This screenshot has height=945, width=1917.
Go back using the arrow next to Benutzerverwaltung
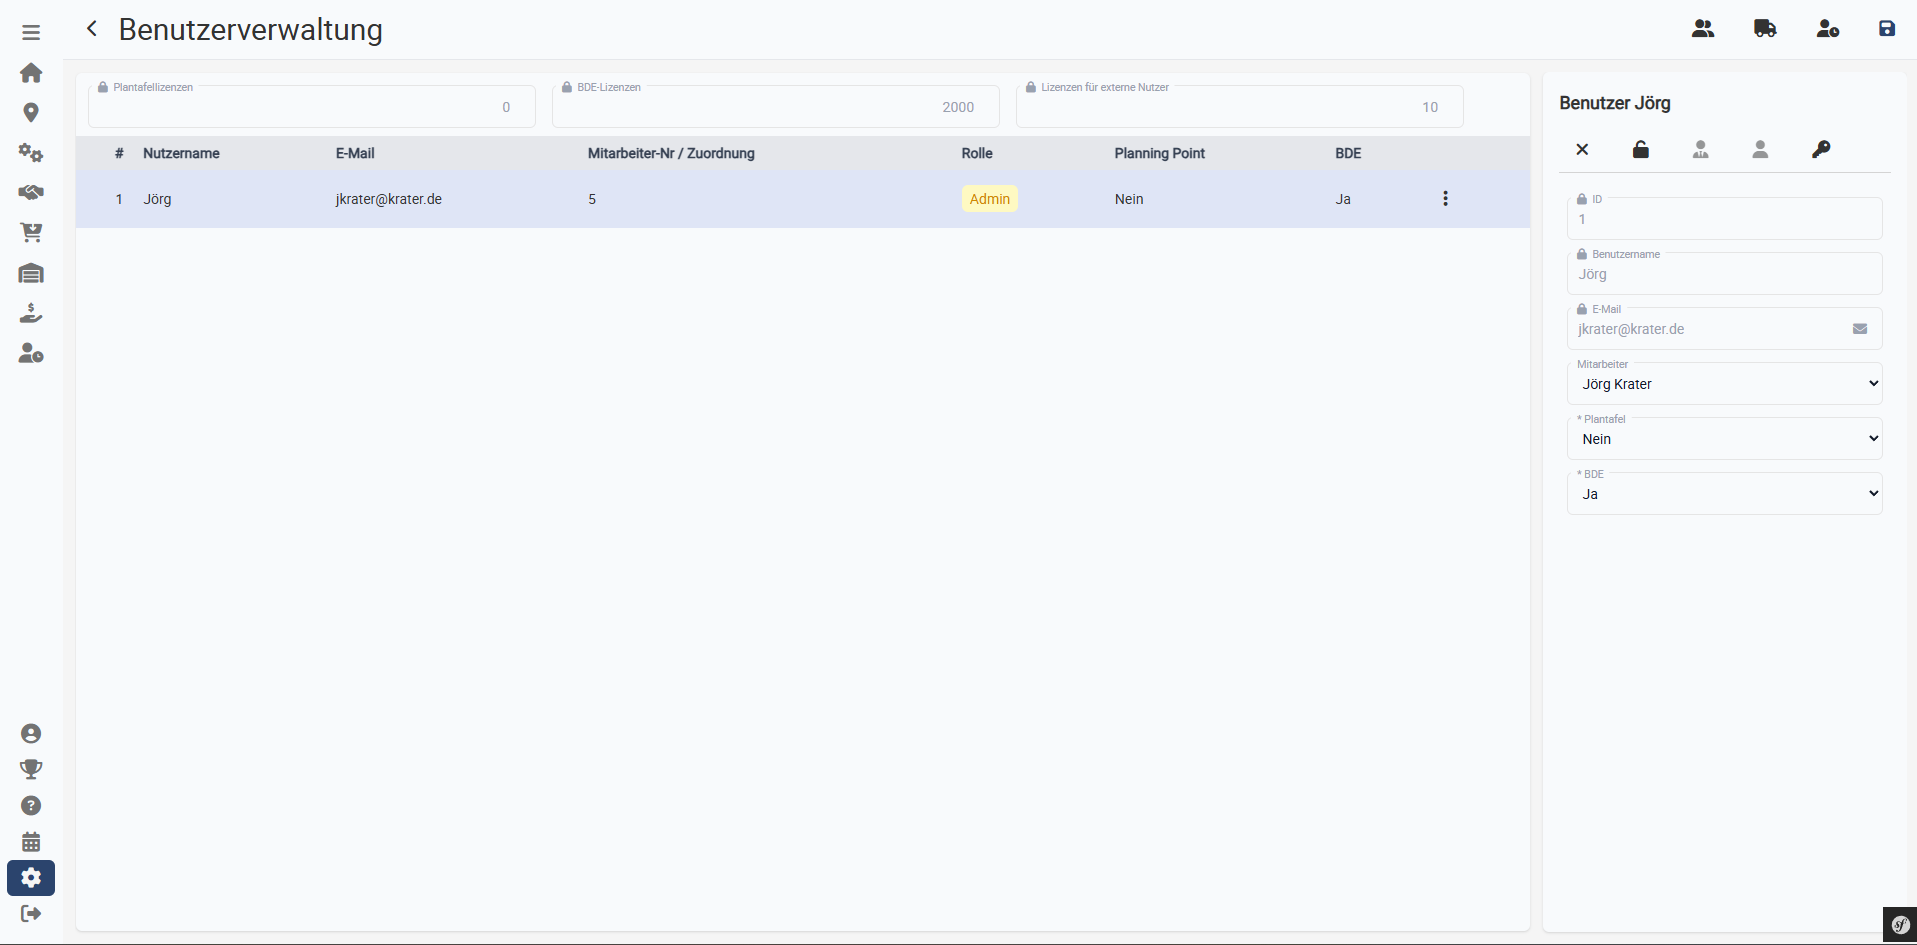click(x=92, y=28)
